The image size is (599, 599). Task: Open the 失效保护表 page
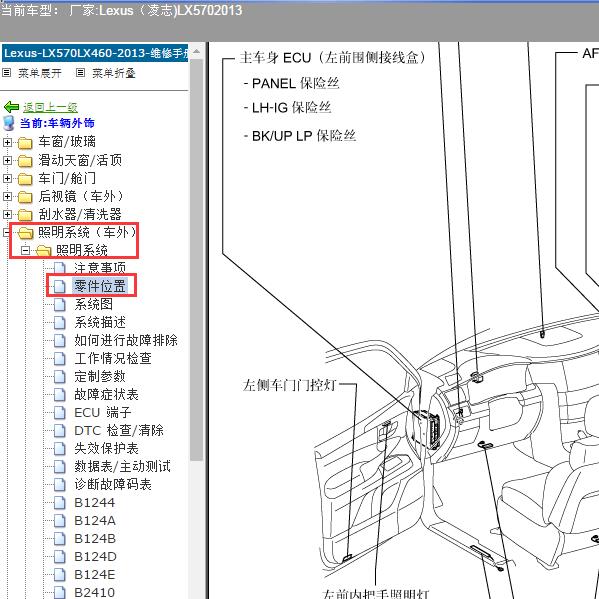[107, 448]
